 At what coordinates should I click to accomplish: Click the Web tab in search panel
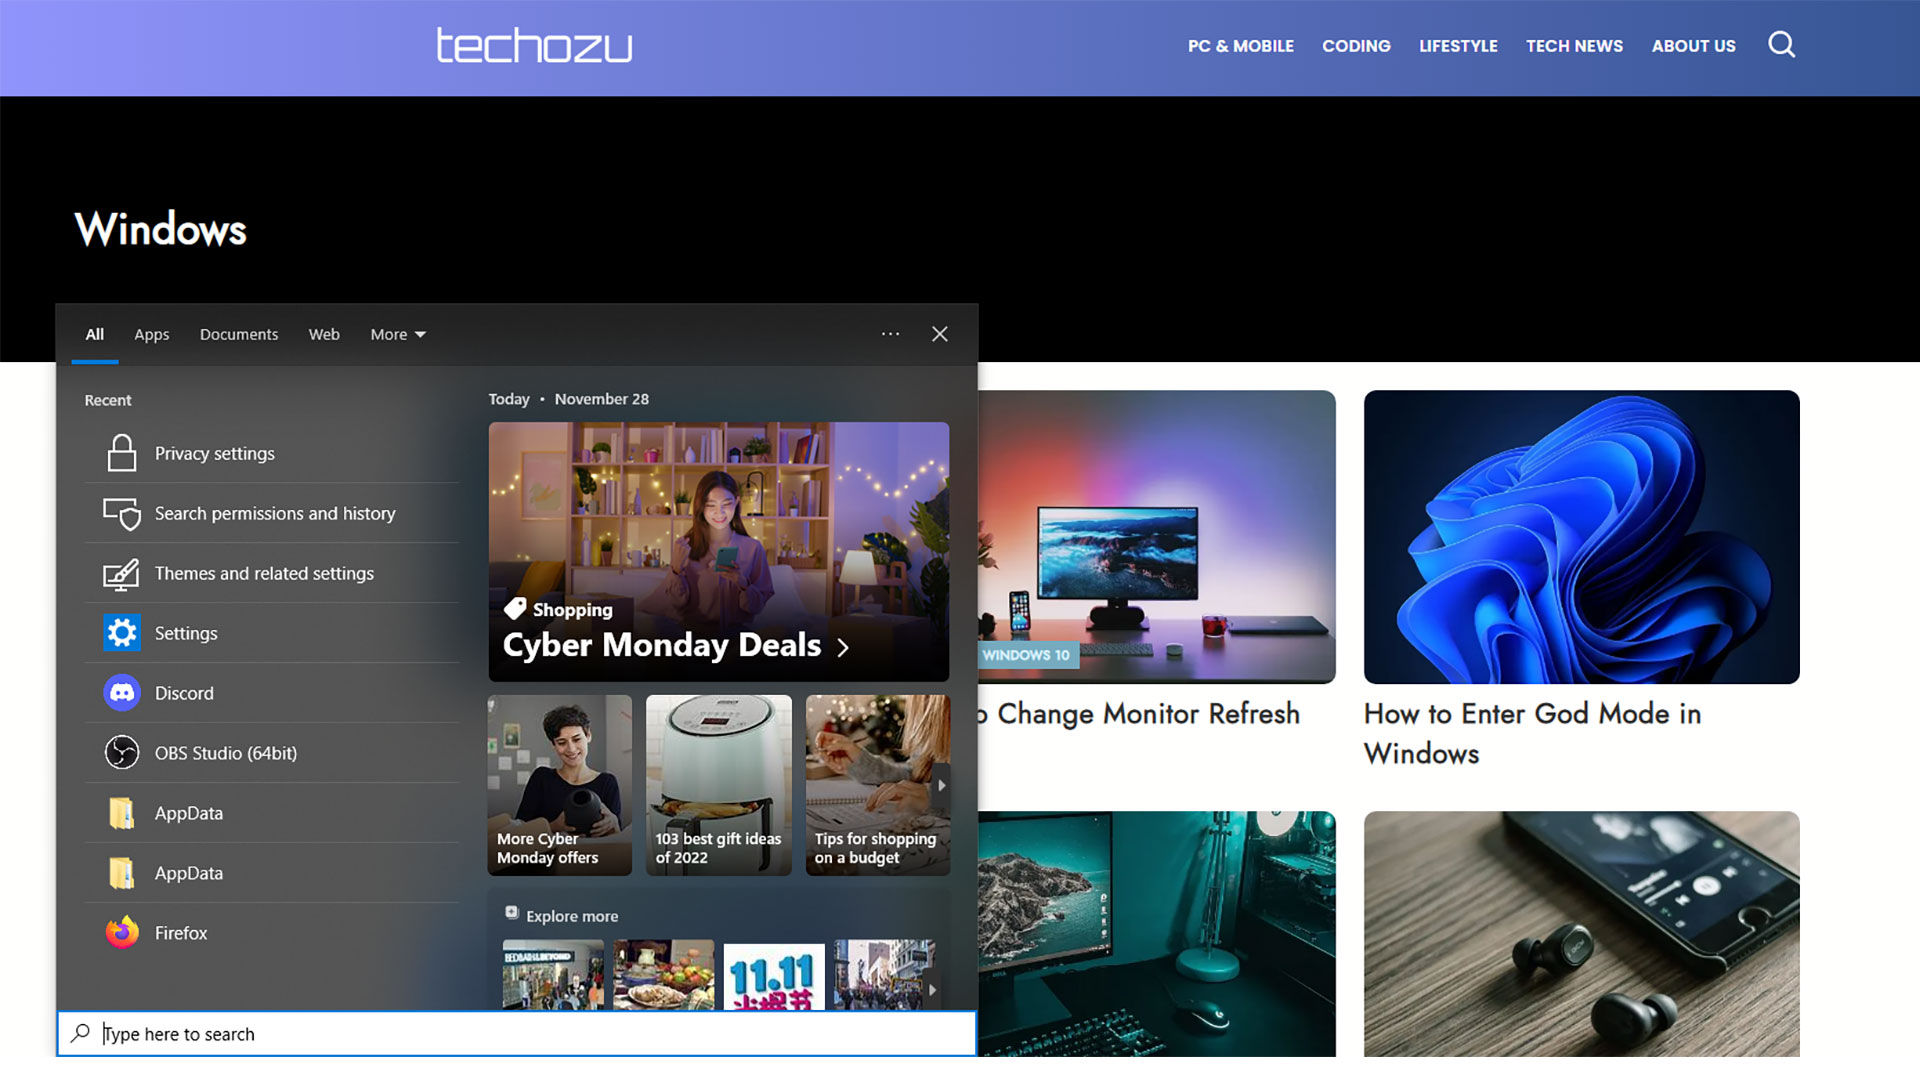pyautogui.click(x=324, y=334)
